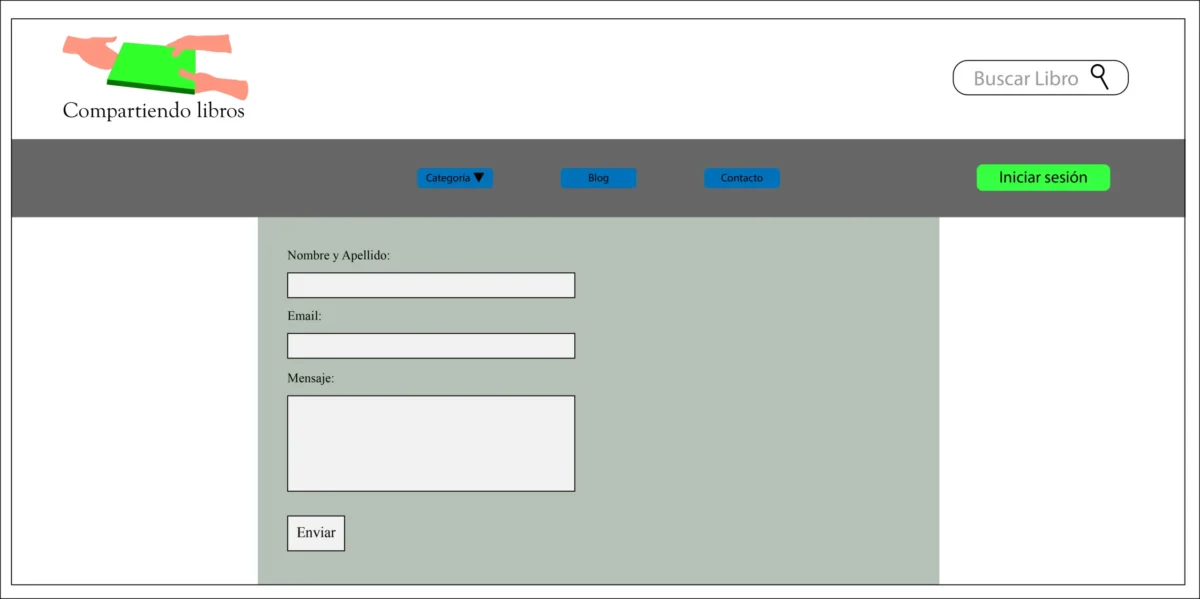Click the upper-left hand in the logo
Image resolution: width=1200 pixels, height=599 pixels.
(x=88, y=50)
